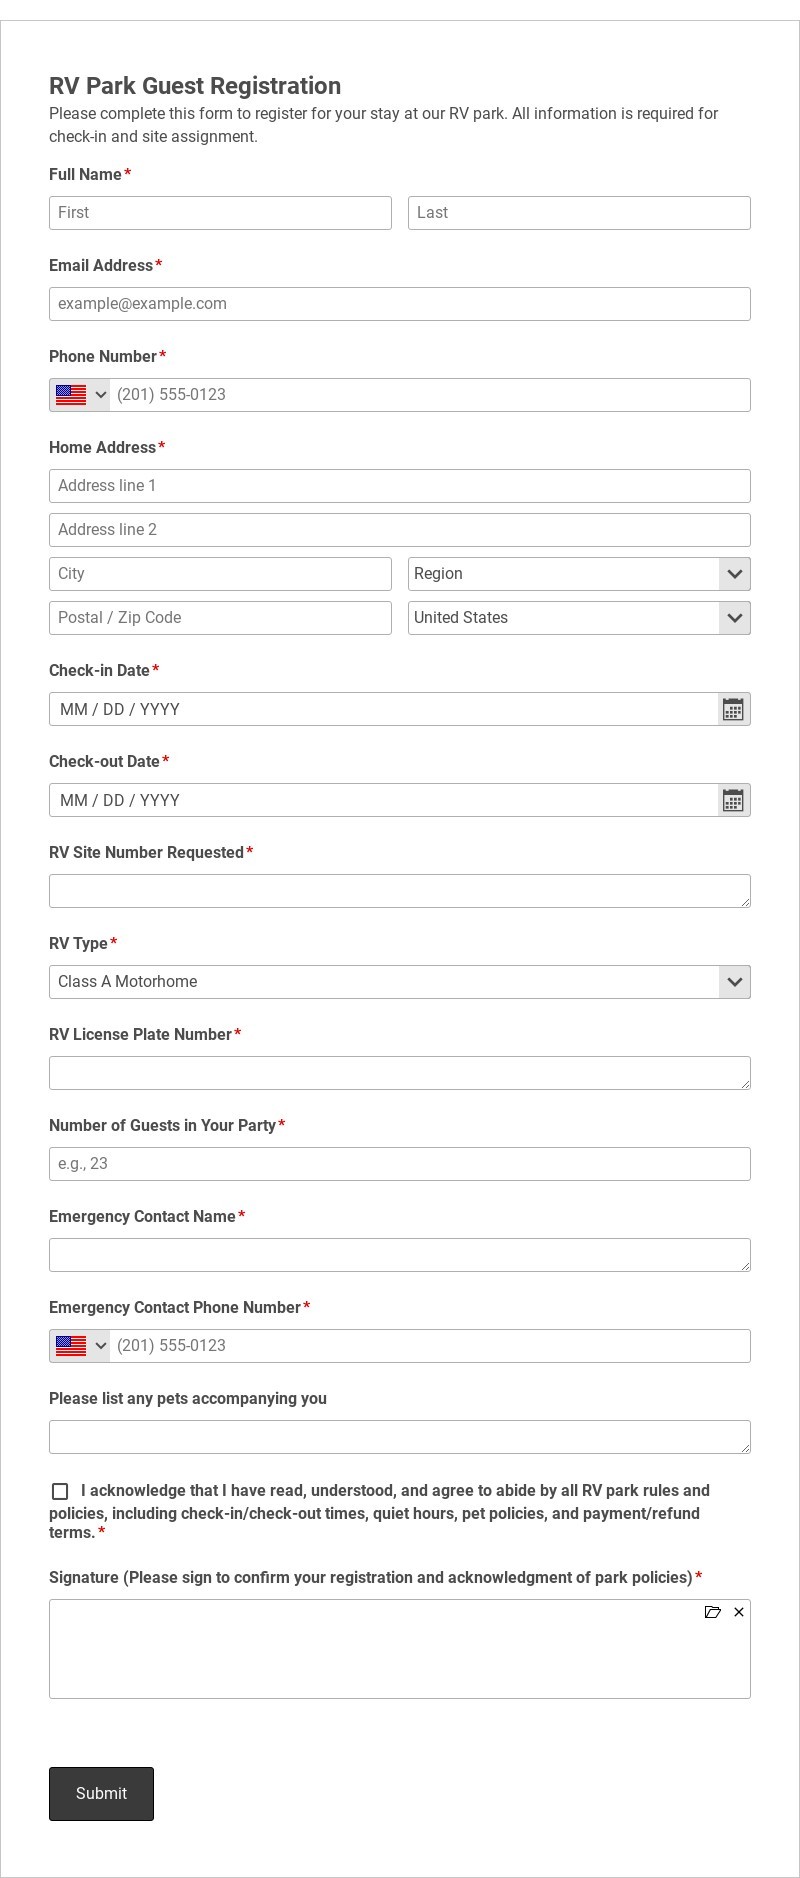Focus the First name field
The height and width of the screenshot is (1878, 800).
220,213
